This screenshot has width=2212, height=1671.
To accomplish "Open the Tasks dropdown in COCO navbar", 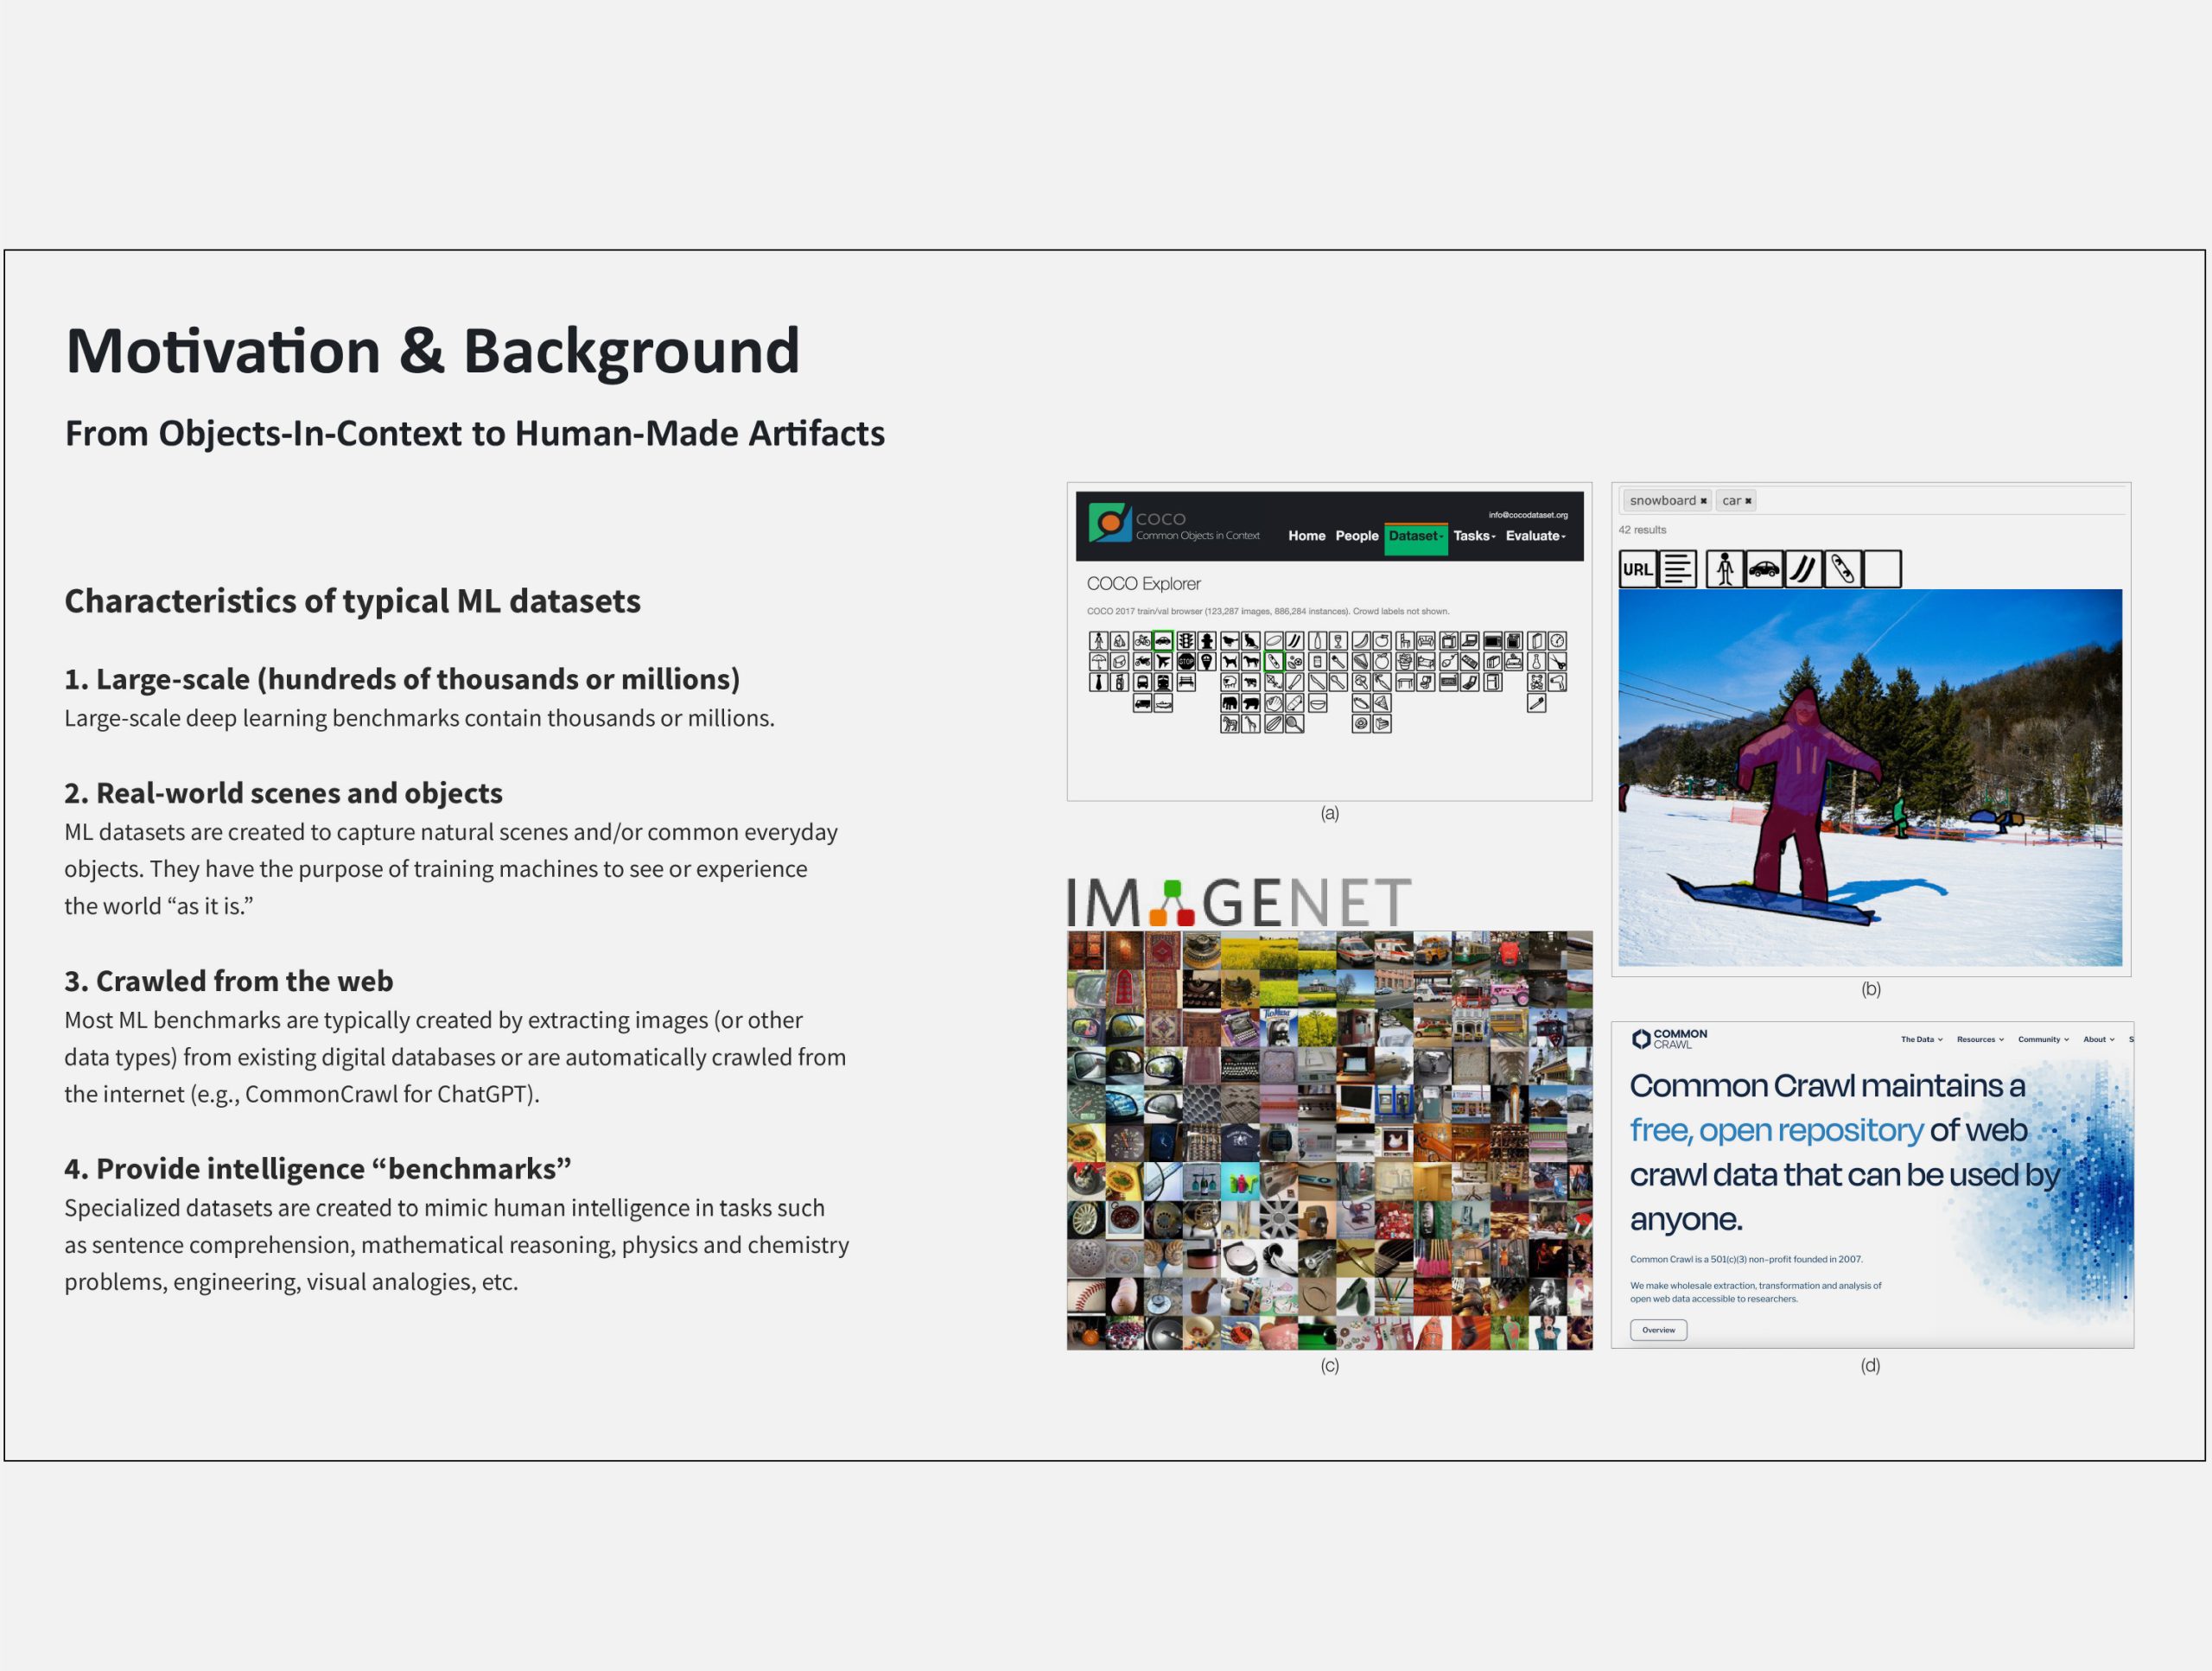I will (1474, 536).
